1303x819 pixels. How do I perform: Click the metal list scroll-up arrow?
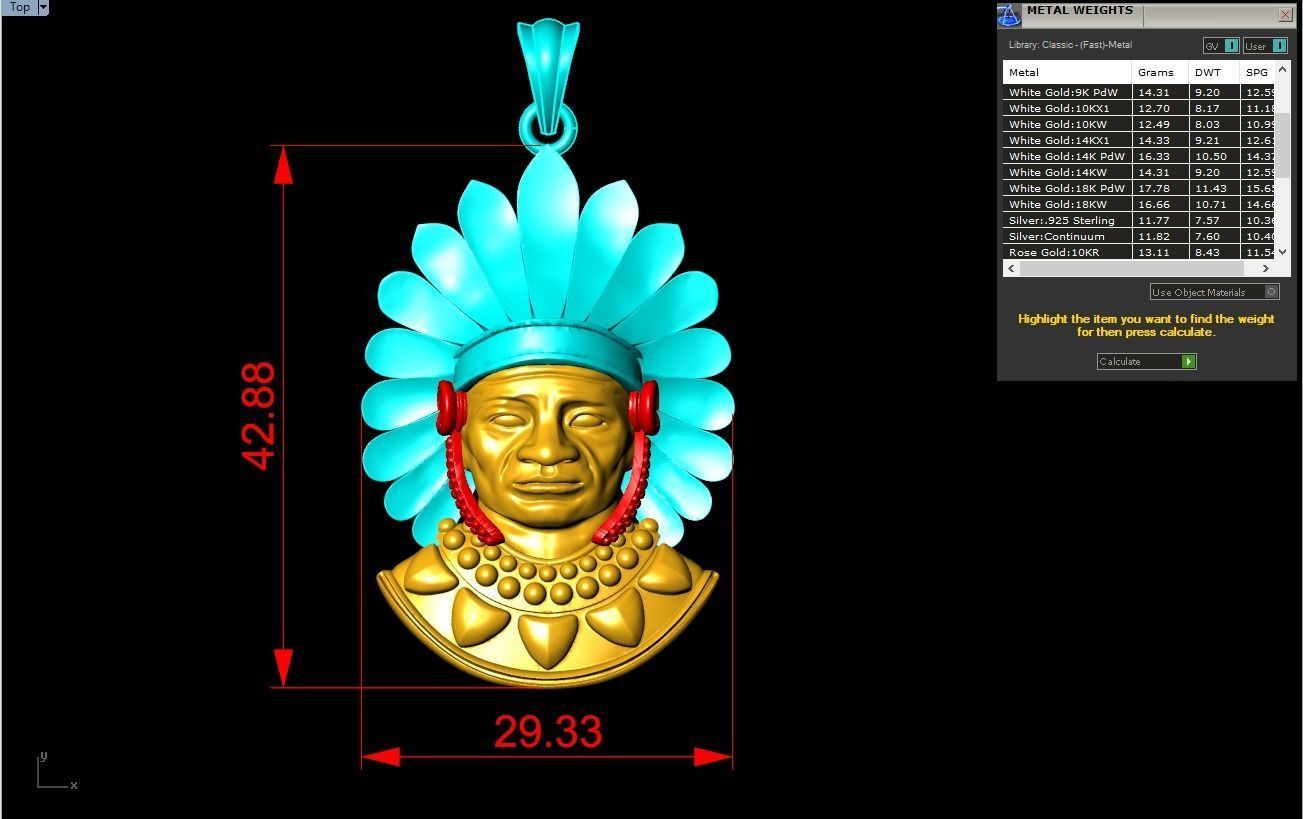(1284, 69)
